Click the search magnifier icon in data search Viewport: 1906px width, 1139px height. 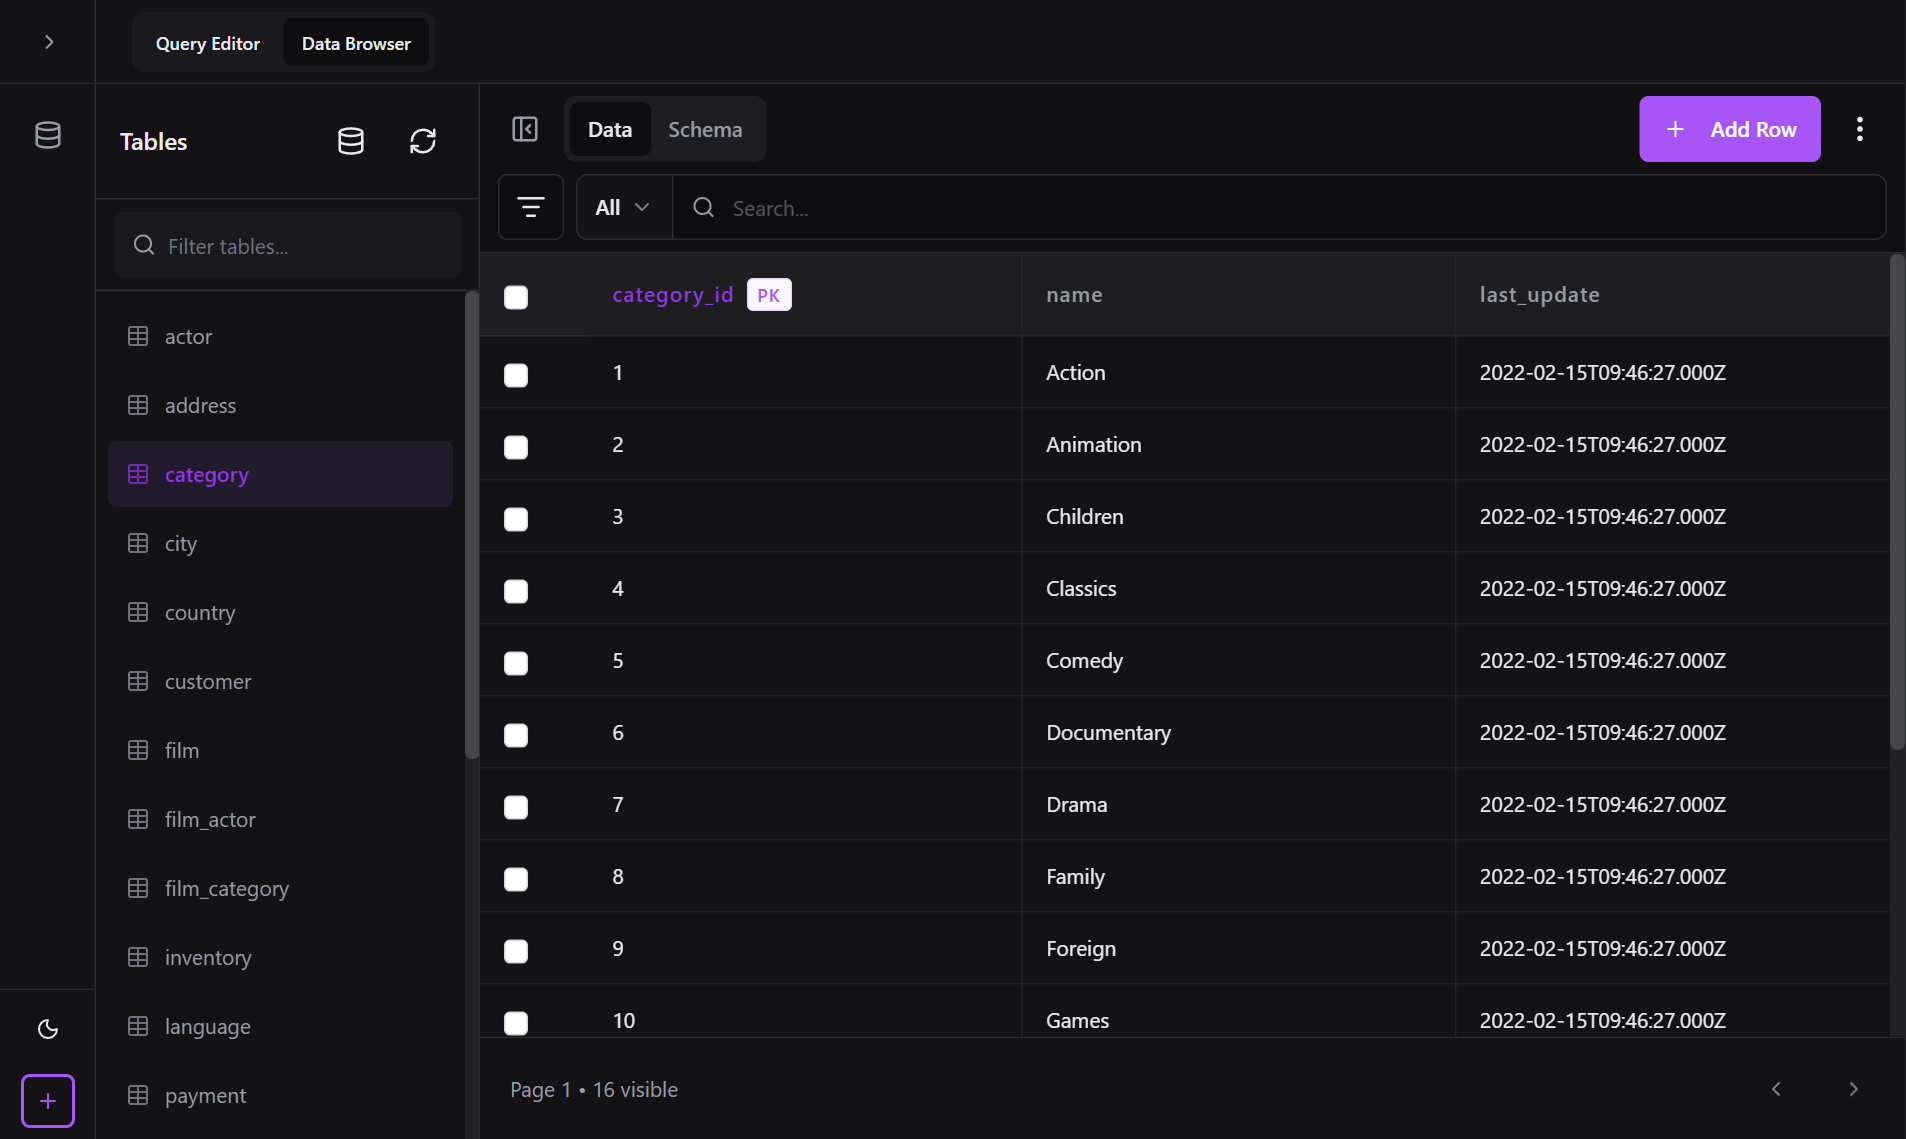(704, 207)
